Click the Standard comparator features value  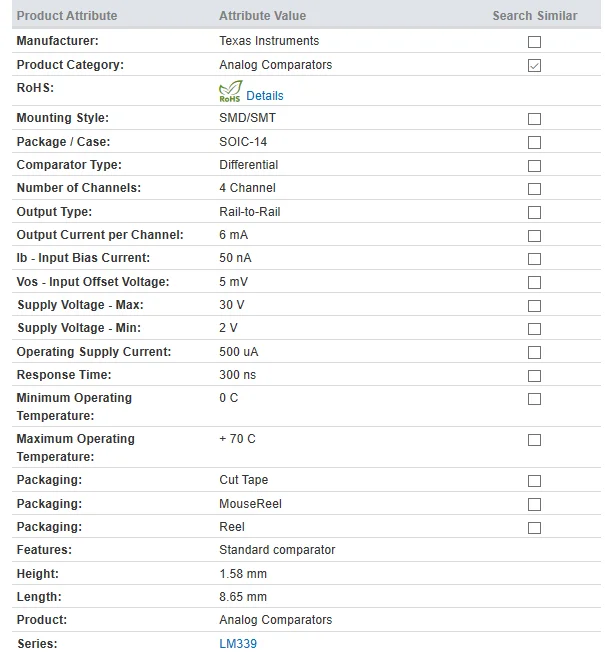[277, 550]
